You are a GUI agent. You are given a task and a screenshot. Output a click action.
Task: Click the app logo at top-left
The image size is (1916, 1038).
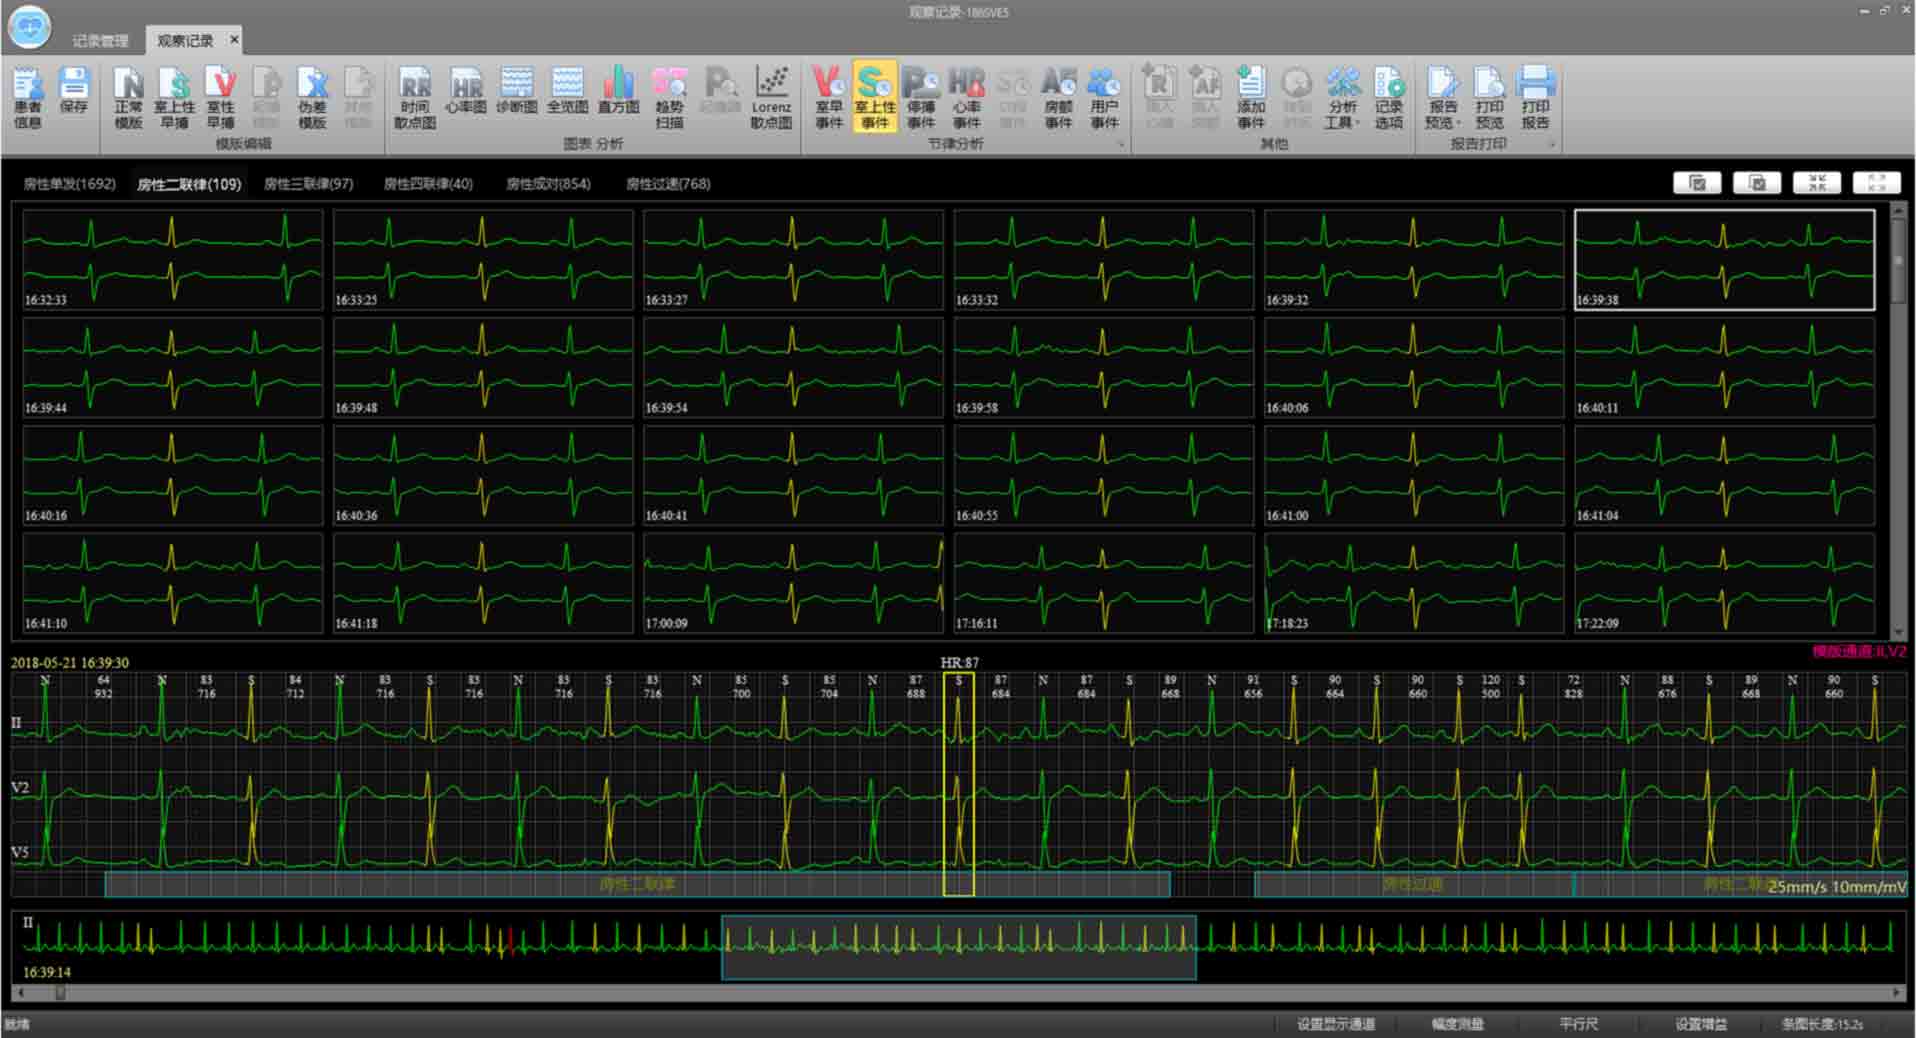pyautogui.click(x=29, y=27)
